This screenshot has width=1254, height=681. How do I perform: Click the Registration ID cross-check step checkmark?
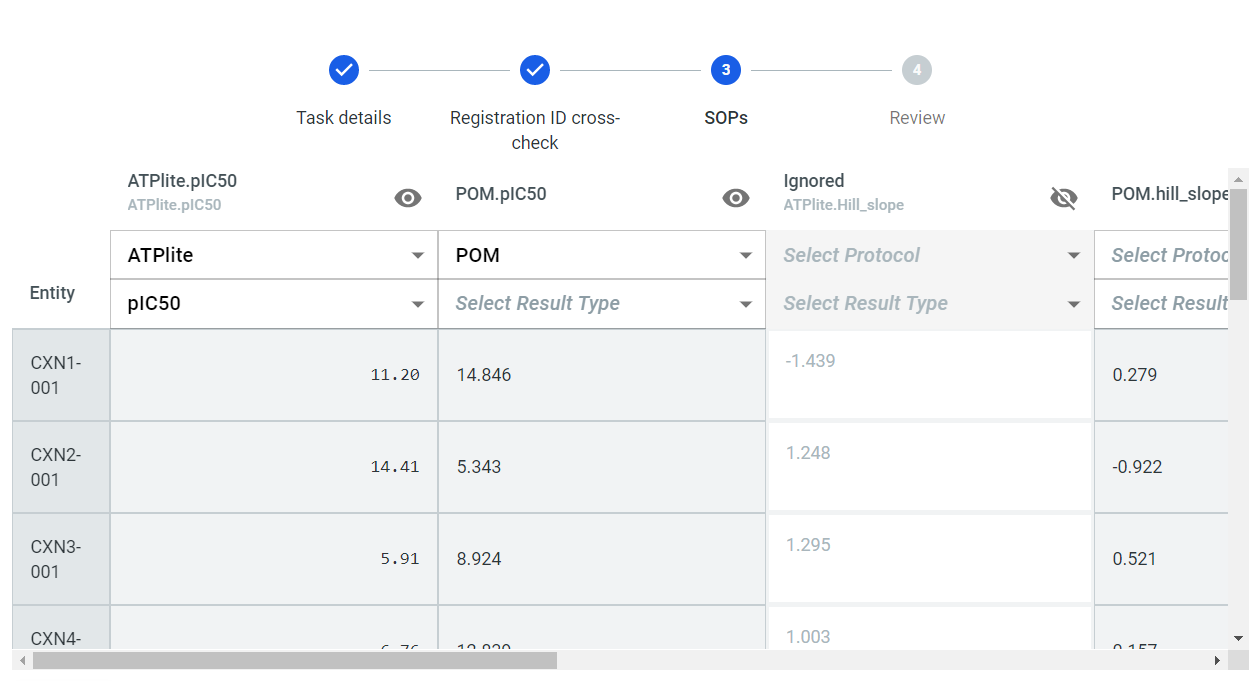pos(535,70)
